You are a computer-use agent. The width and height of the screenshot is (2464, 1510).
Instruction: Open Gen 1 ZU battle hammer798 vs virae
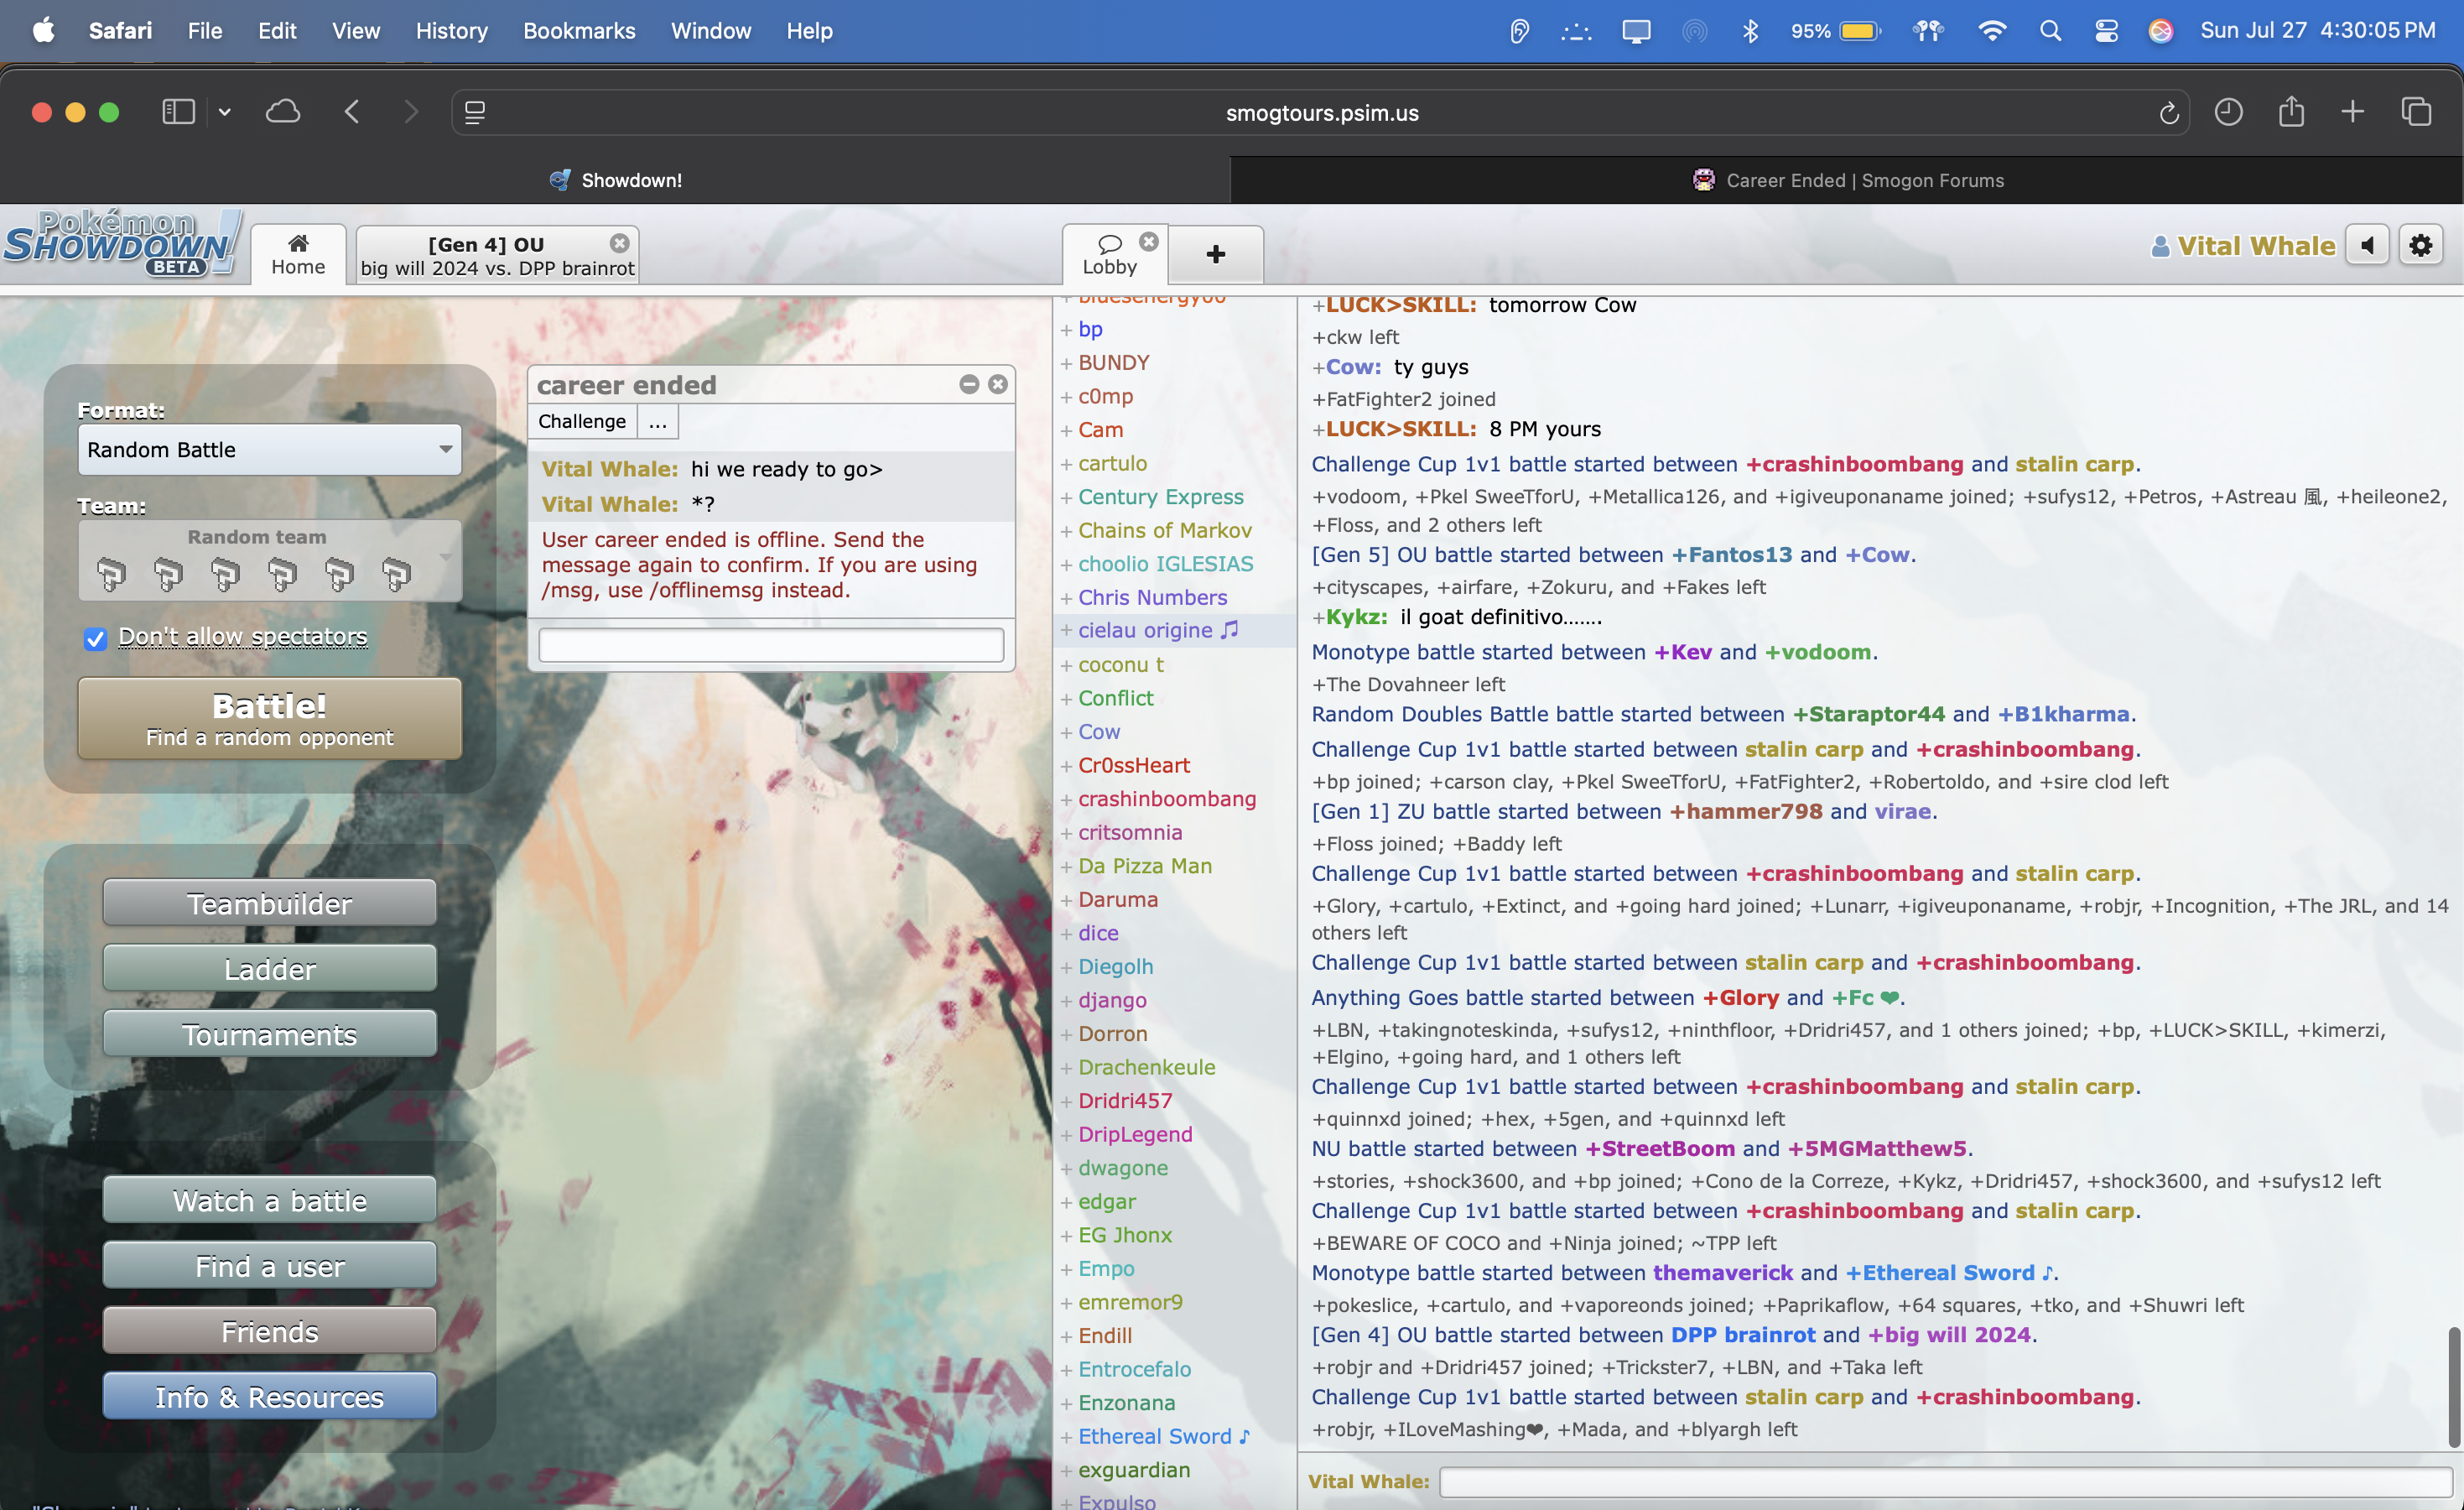[1624, 811]
